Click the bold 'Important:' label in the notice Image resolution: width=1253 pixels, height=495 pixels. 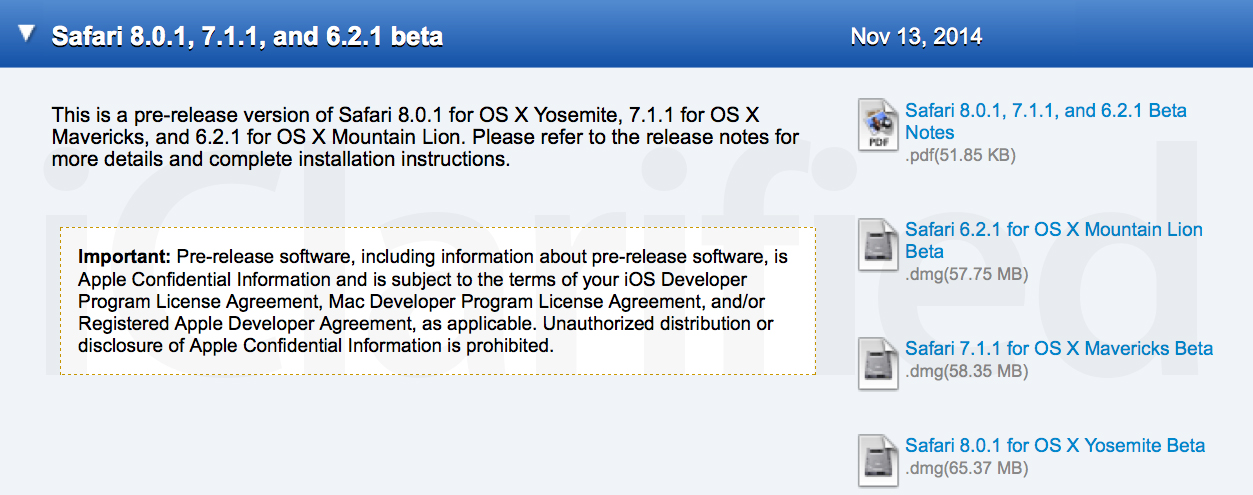tap(124, 257)
